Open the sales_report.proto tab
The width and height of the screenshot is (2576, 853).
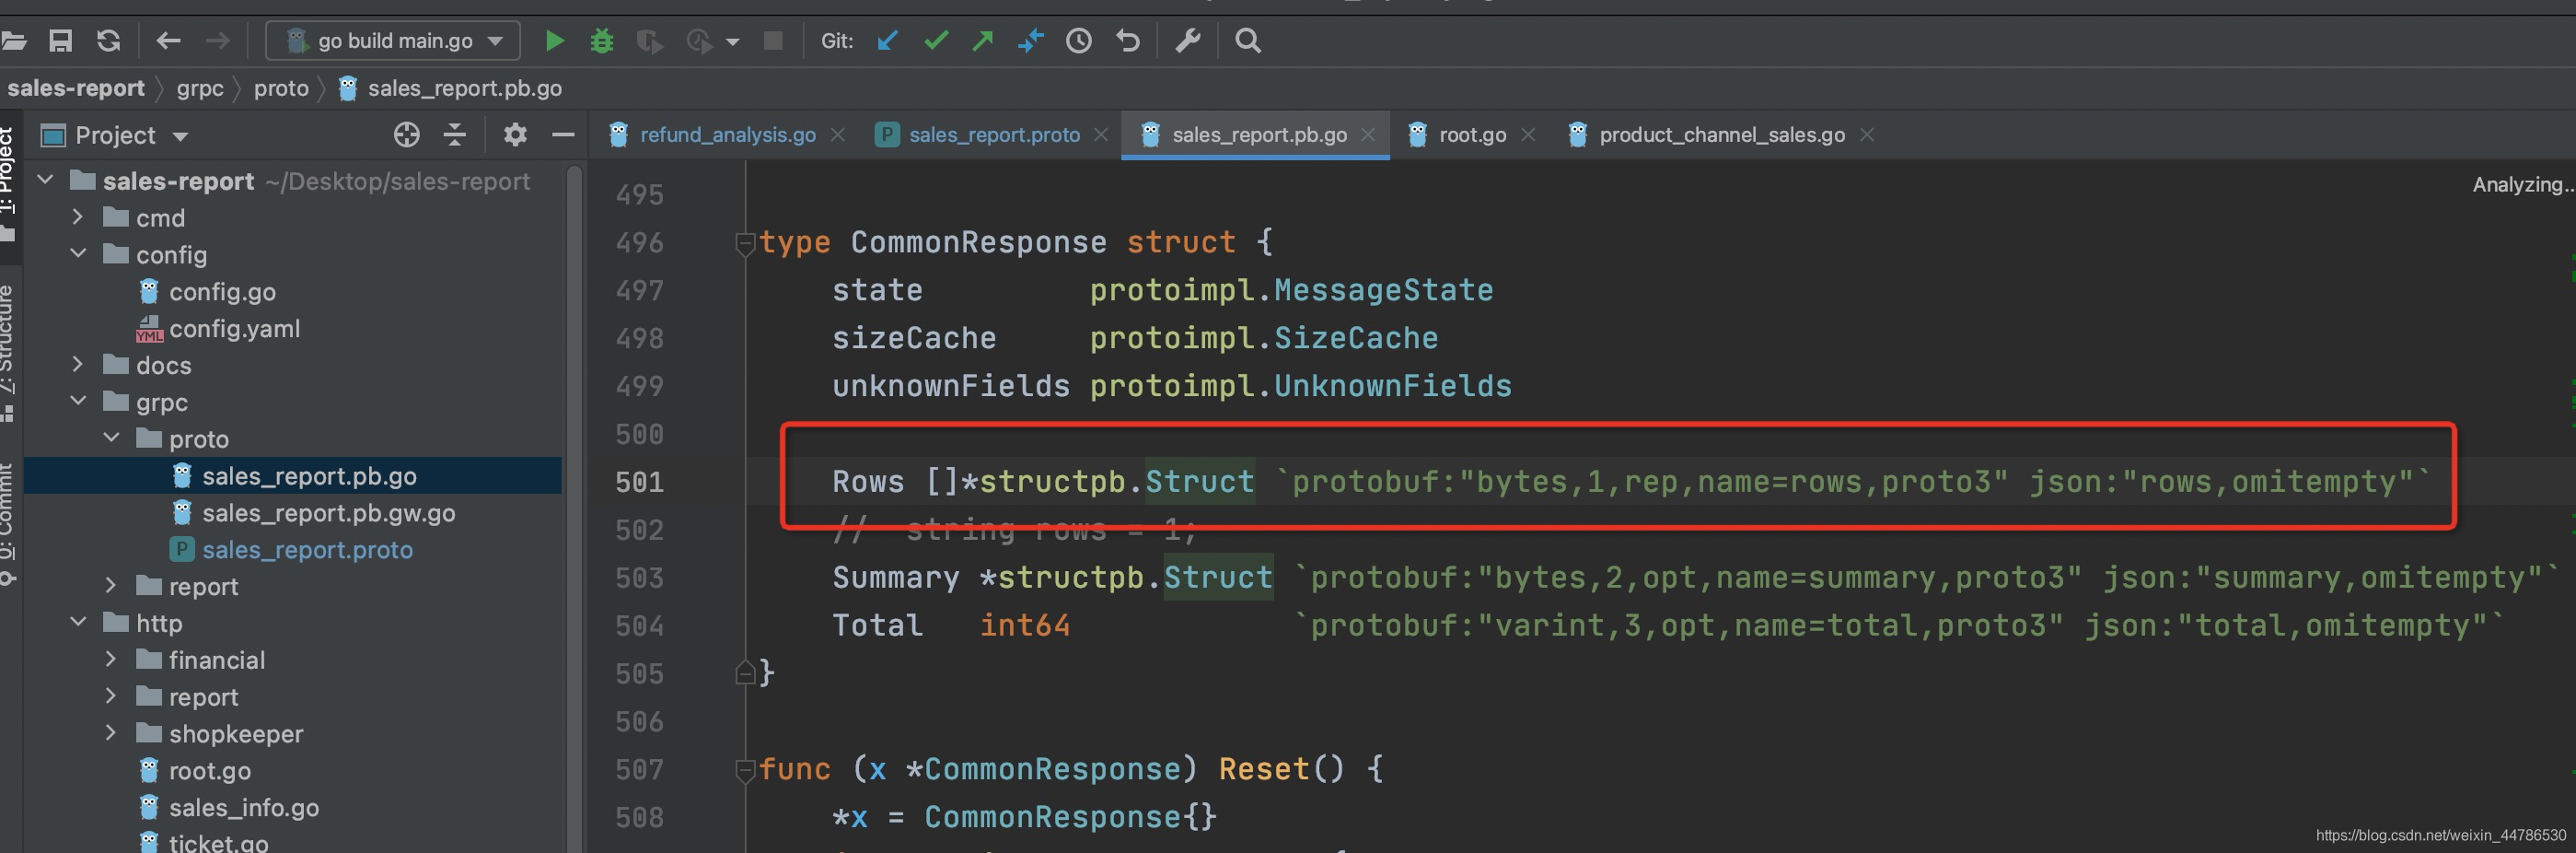(995, 134)
